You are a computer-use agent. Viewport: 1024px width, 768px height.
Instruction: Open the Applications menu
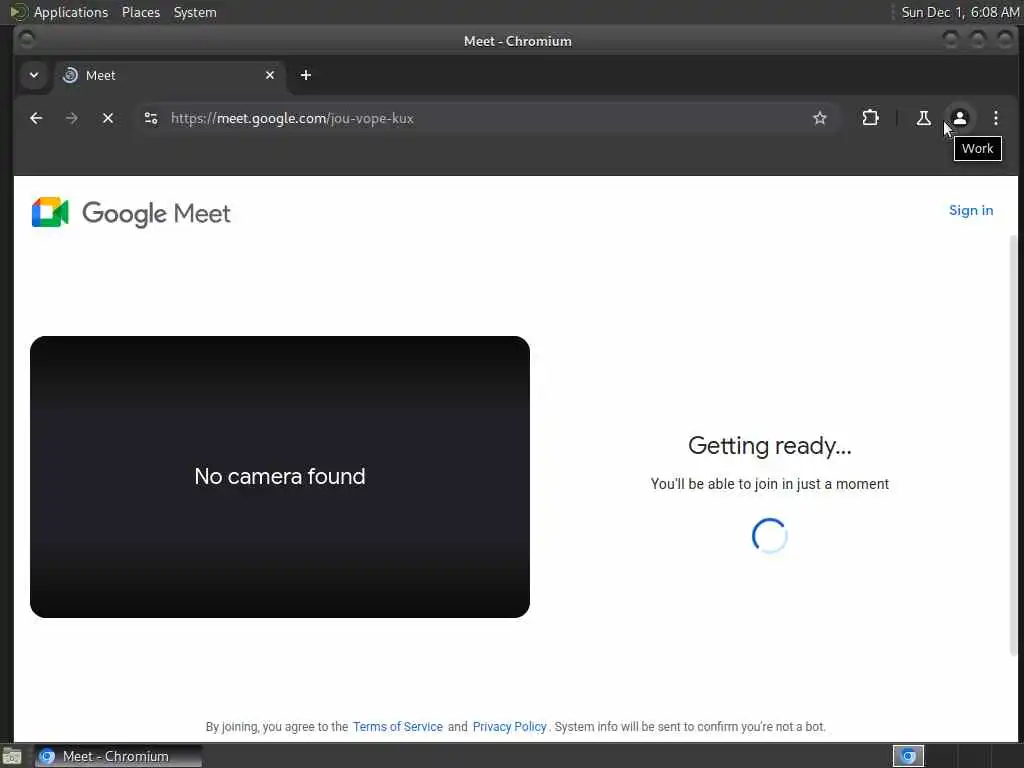click(x=71, y=12)
